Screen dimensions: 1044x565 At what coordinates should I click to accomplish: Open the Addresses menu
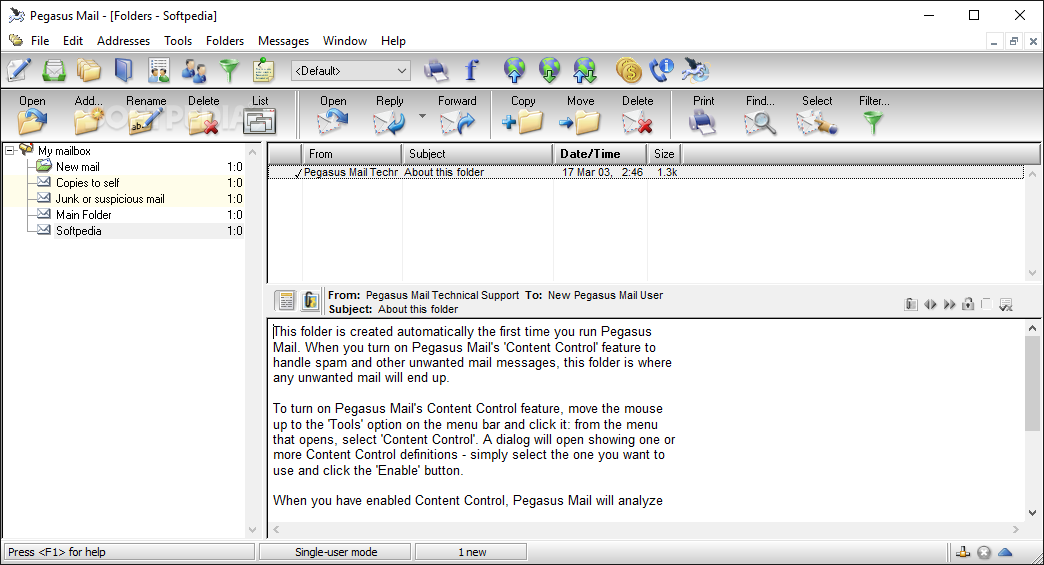123,41
